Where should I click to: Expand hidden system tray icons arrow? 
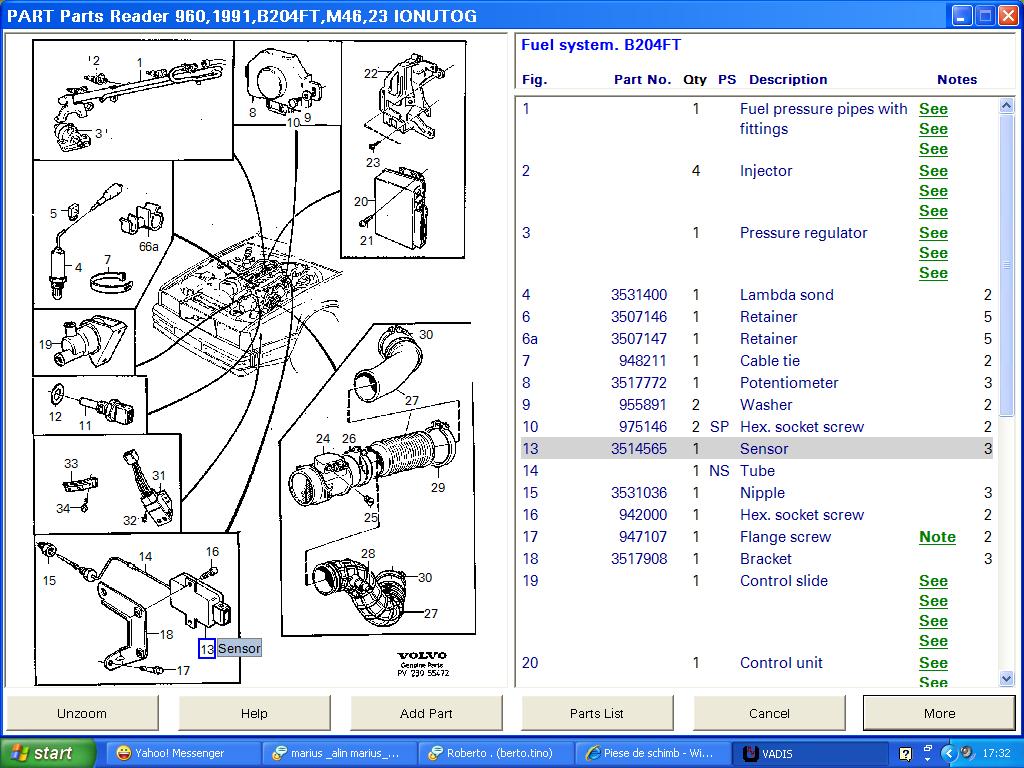[x=949, y=753]
